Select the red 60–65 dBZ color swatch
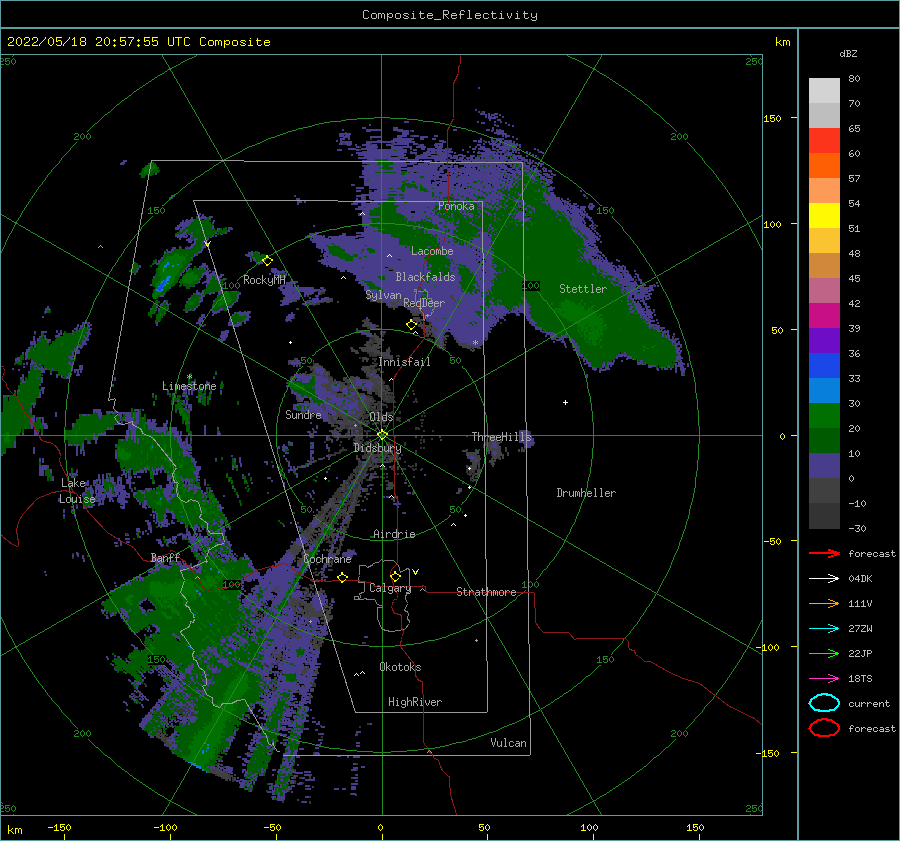Screen dimensions: 900x841 [x=824, y=141]
